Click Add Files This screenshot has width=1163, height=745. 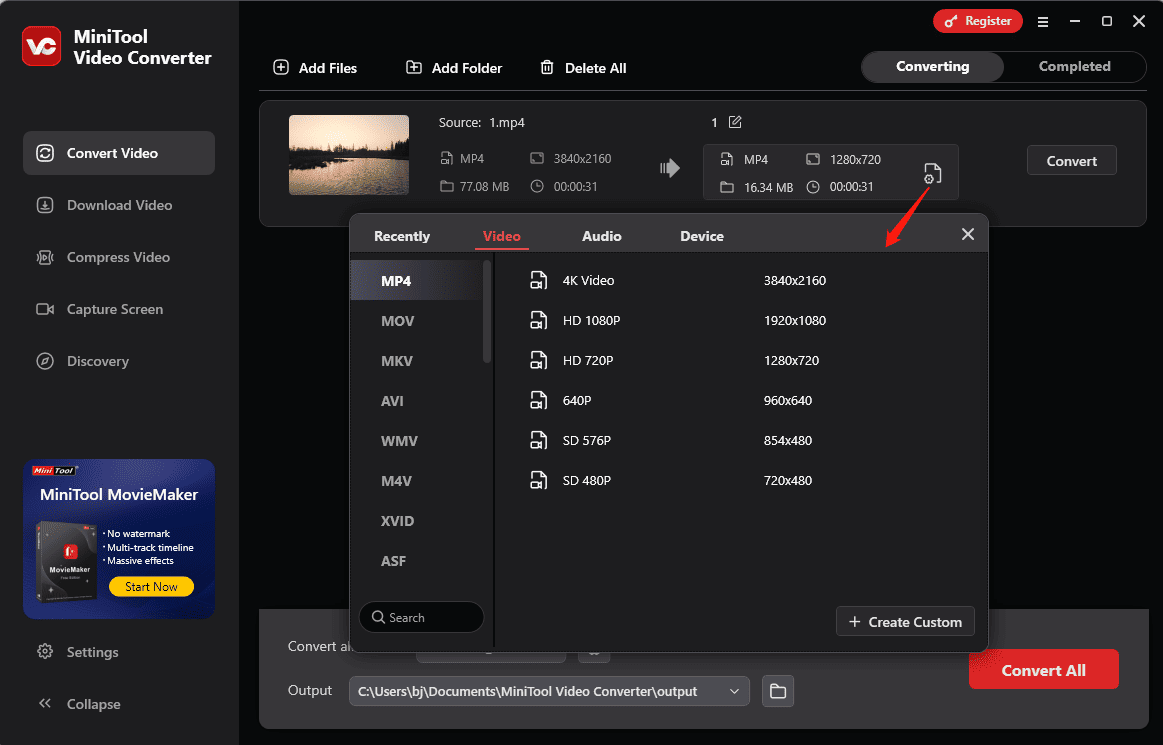tap(315, 68)
